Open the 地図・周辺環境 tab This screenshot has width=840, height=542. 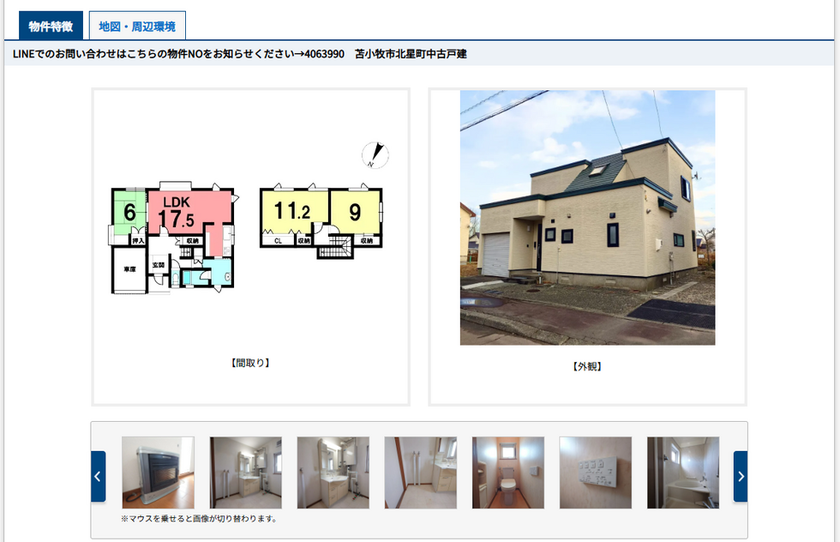point(137,26)
